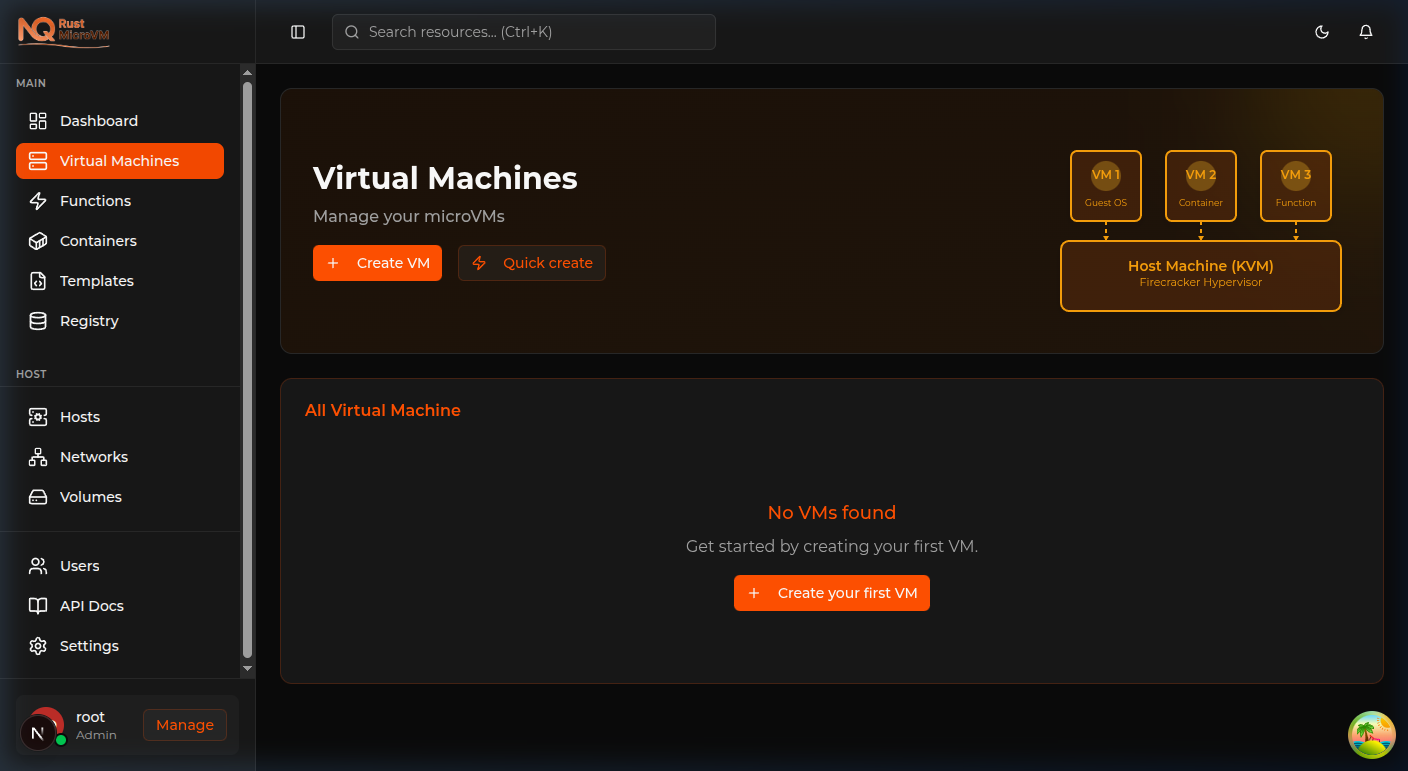Open Hosts under the HOST section

click(x=81, y=417)
